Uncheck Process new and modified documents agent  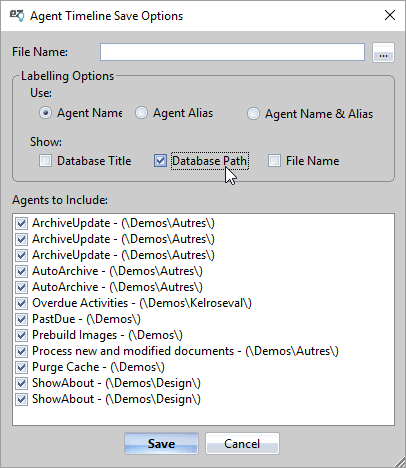(21, 351)
